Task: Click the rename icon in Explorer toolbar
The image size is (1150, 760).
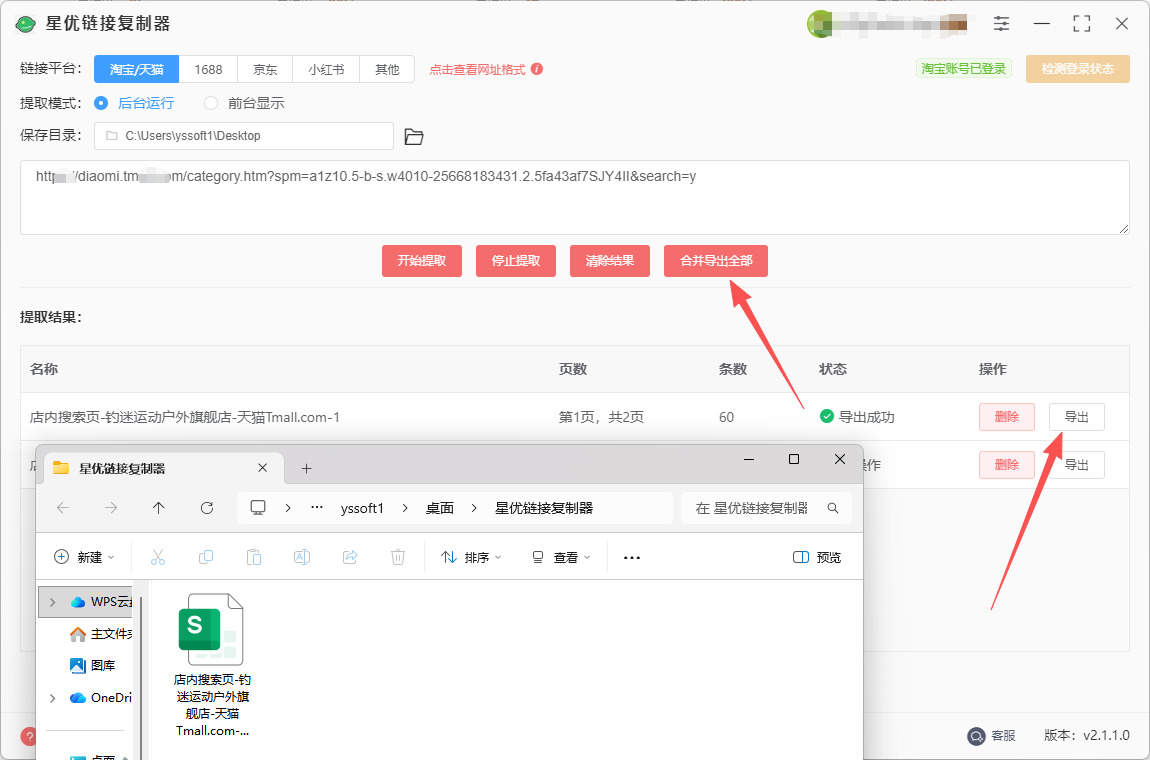Action: (301, 558)
